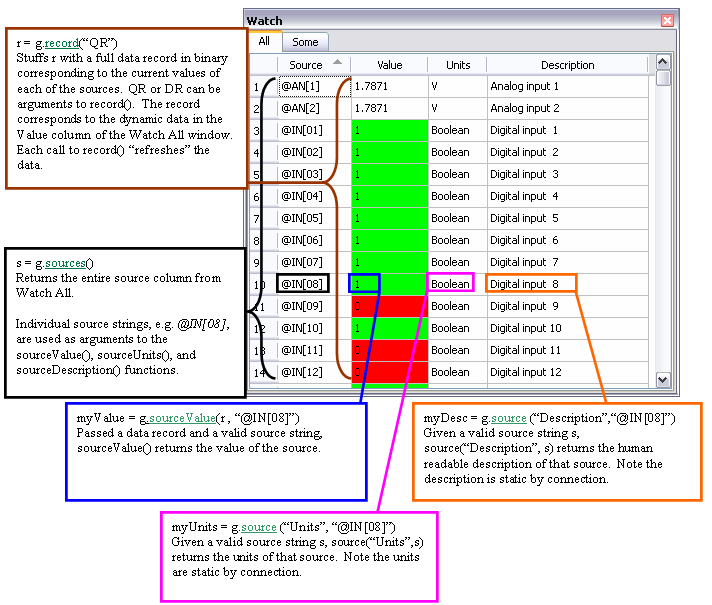The image size is (712, 605).
Task: Click the Units column header
Action: point(458,65)
